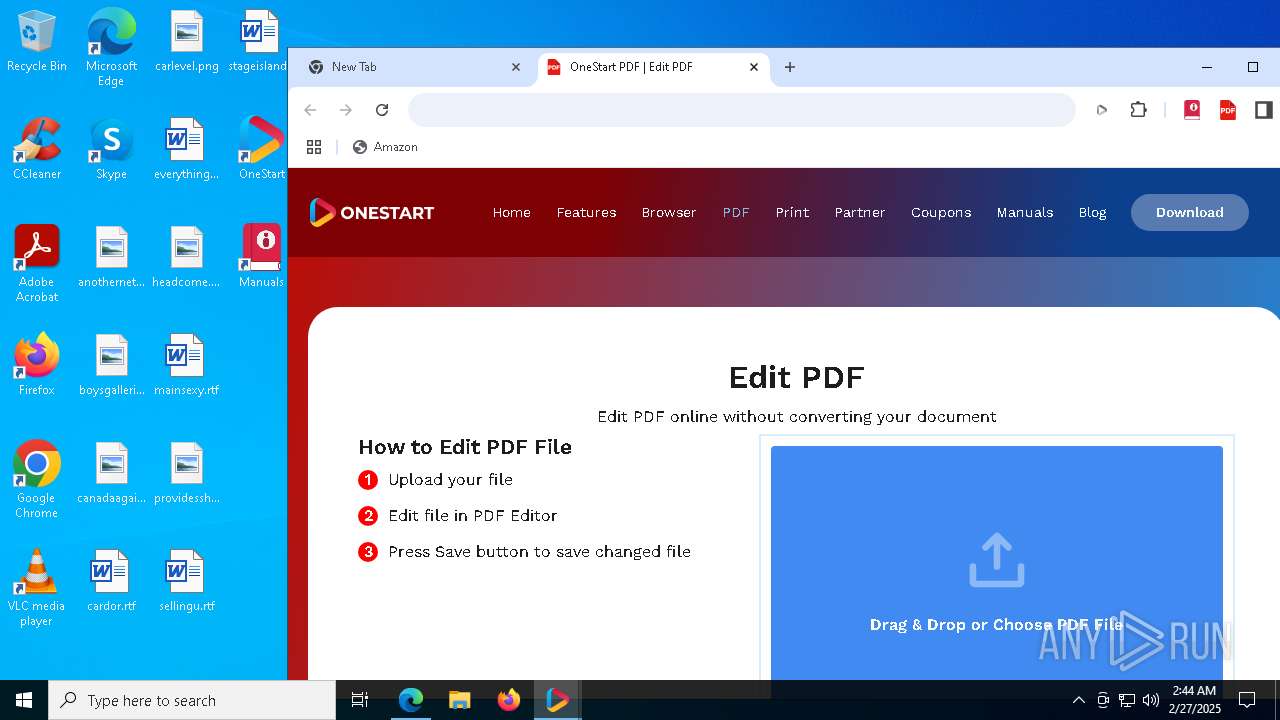Screen dimensions: 1280x720
Task: Open Edge from taskbar
Action: [x=411, y=700]
